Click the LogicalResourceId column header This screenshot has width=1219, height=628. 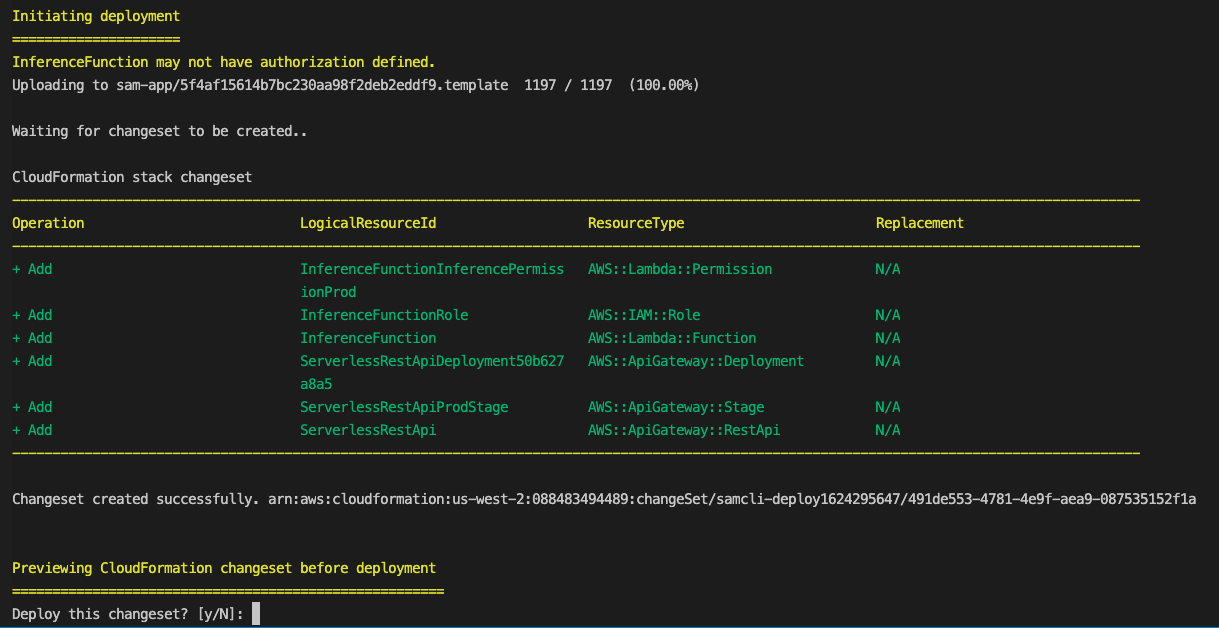(x=368, y=222)
